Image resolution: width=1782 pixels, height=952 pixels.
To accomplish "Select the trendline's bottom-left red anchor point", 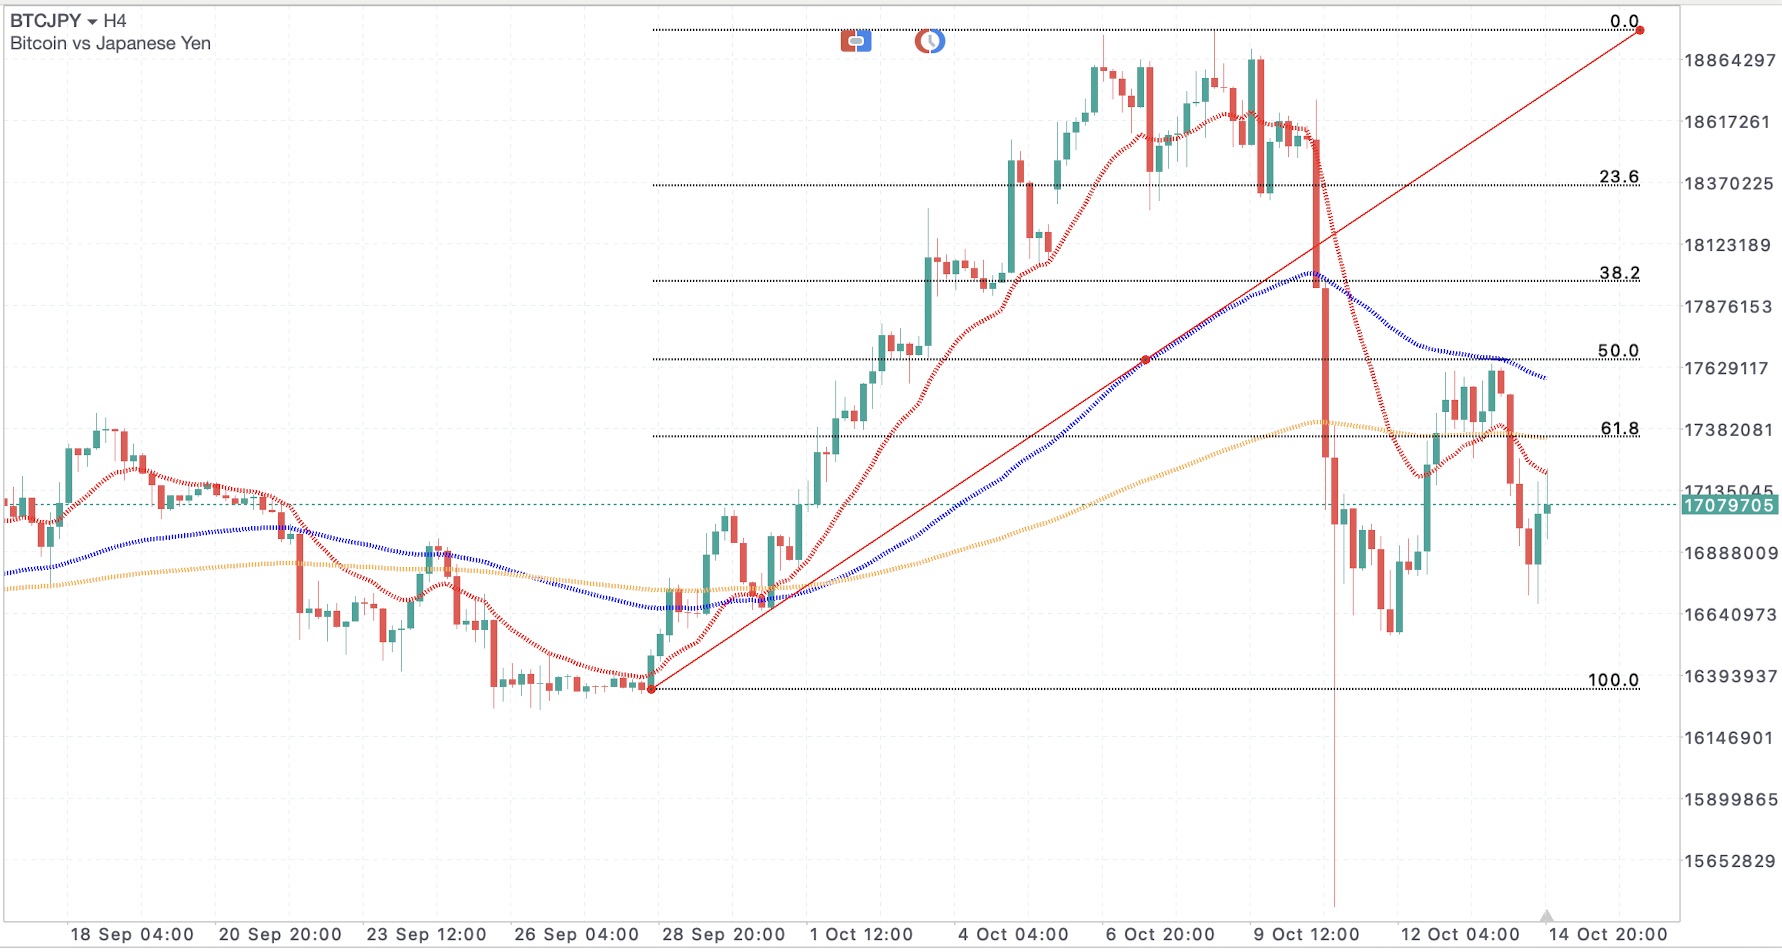I will tap(652, 688).
